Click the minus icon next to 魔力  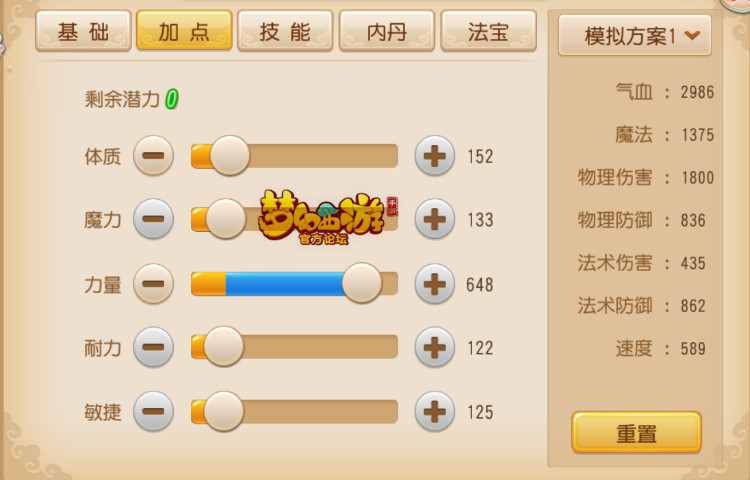[153, 219]
